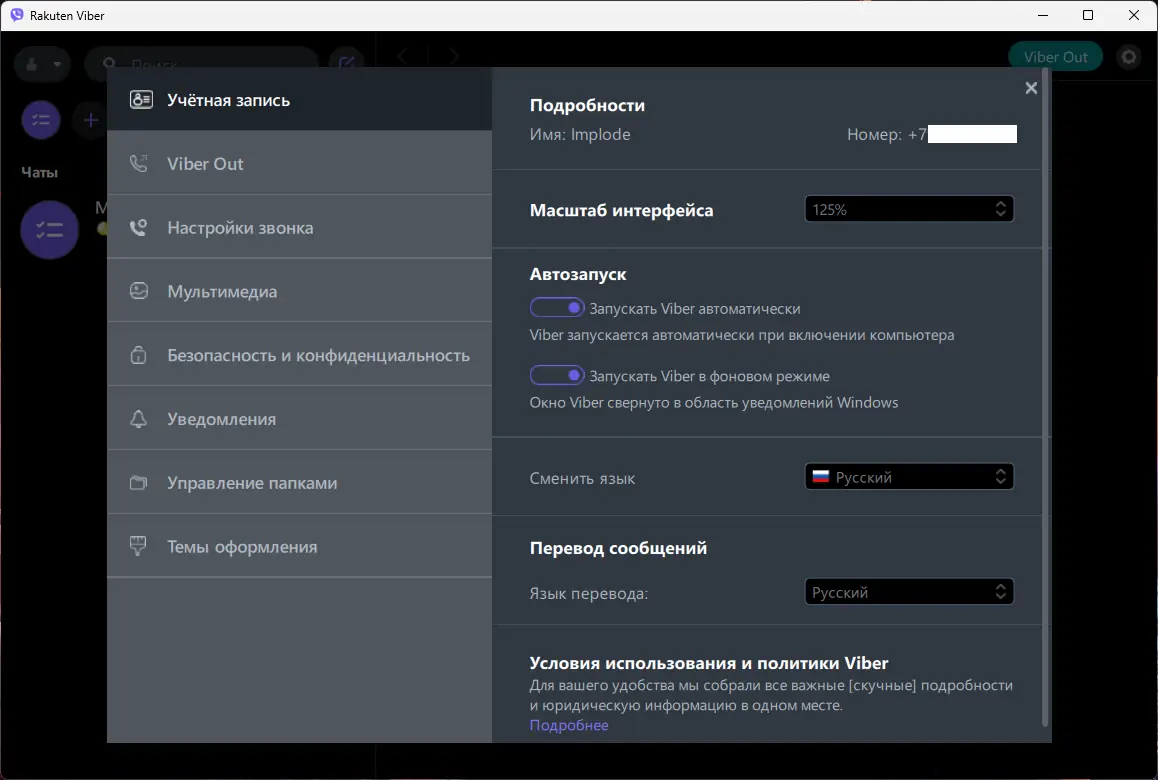
Task: Click the phone icon next to Viber Out
Action: [x=139, y=164]
